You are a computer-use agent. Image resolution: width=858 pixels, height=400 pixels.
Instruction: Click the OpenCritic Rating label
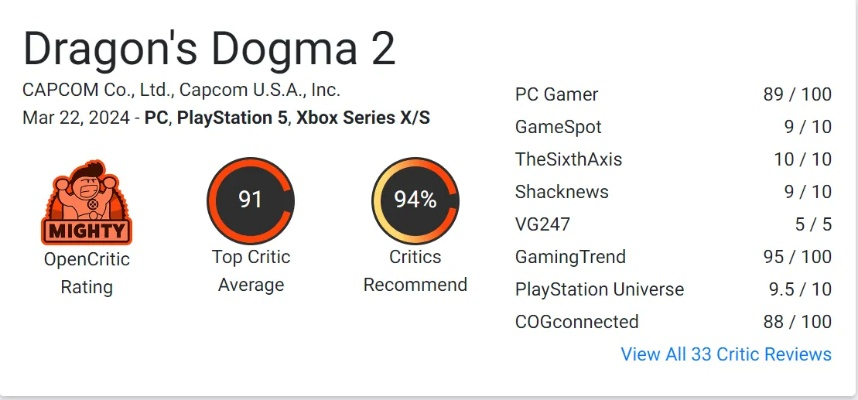coord(86,273)
